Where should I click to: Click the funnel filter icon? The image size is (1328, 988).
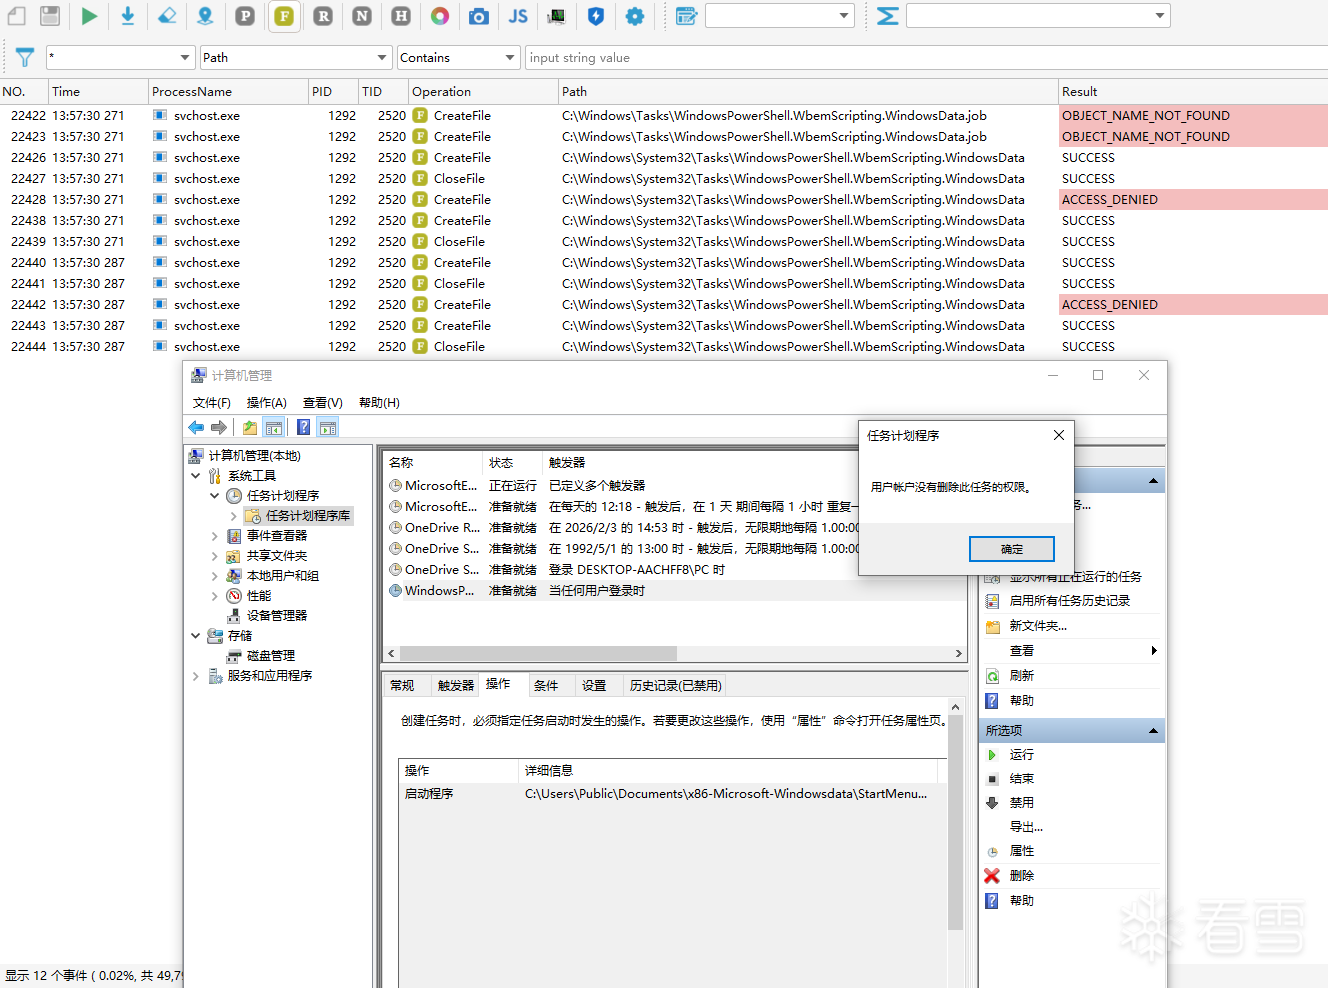[25, 58]
